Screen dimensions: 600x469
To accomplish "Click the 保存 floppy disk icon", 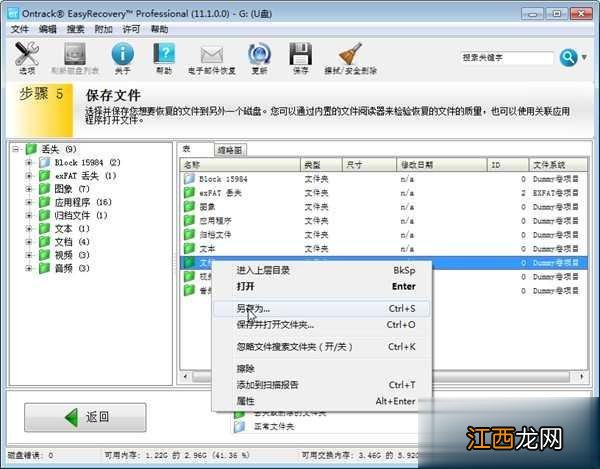I will click(x=300, y=54).
